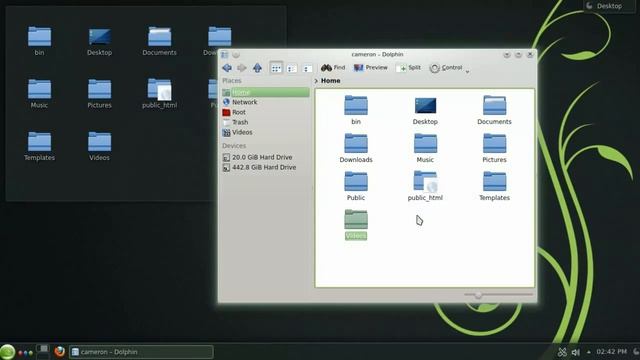640x360 pixels.
Task: Click the 02:42 PM clock
Action: point(611,351)
